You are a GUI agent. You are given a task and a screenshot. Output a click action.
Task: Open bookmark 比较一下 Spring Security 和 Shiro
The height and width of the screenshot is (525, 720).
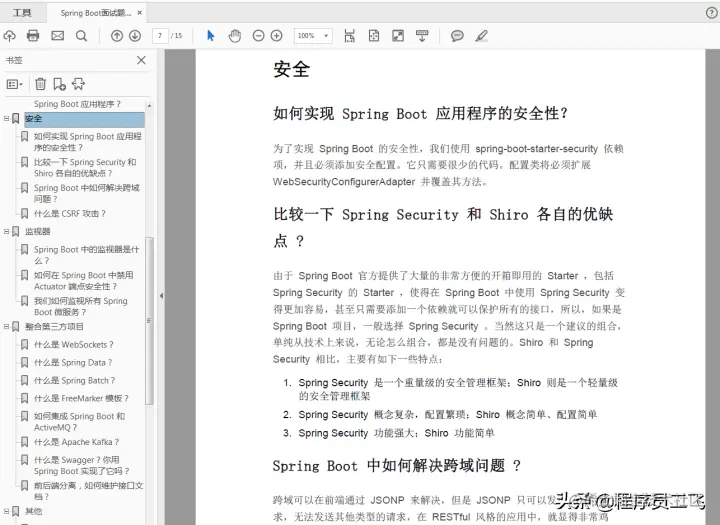pyautogui.click(x=85, y=168)
